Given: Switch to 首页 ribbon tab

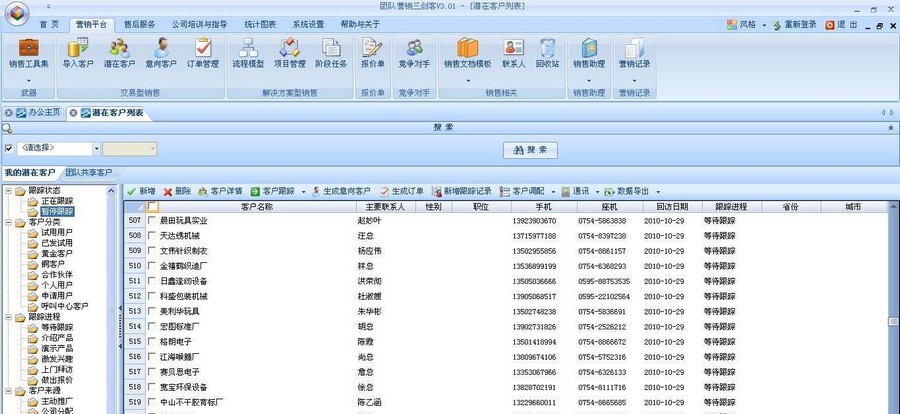Looking at the screenshot, I should click(x=49, y=25).
